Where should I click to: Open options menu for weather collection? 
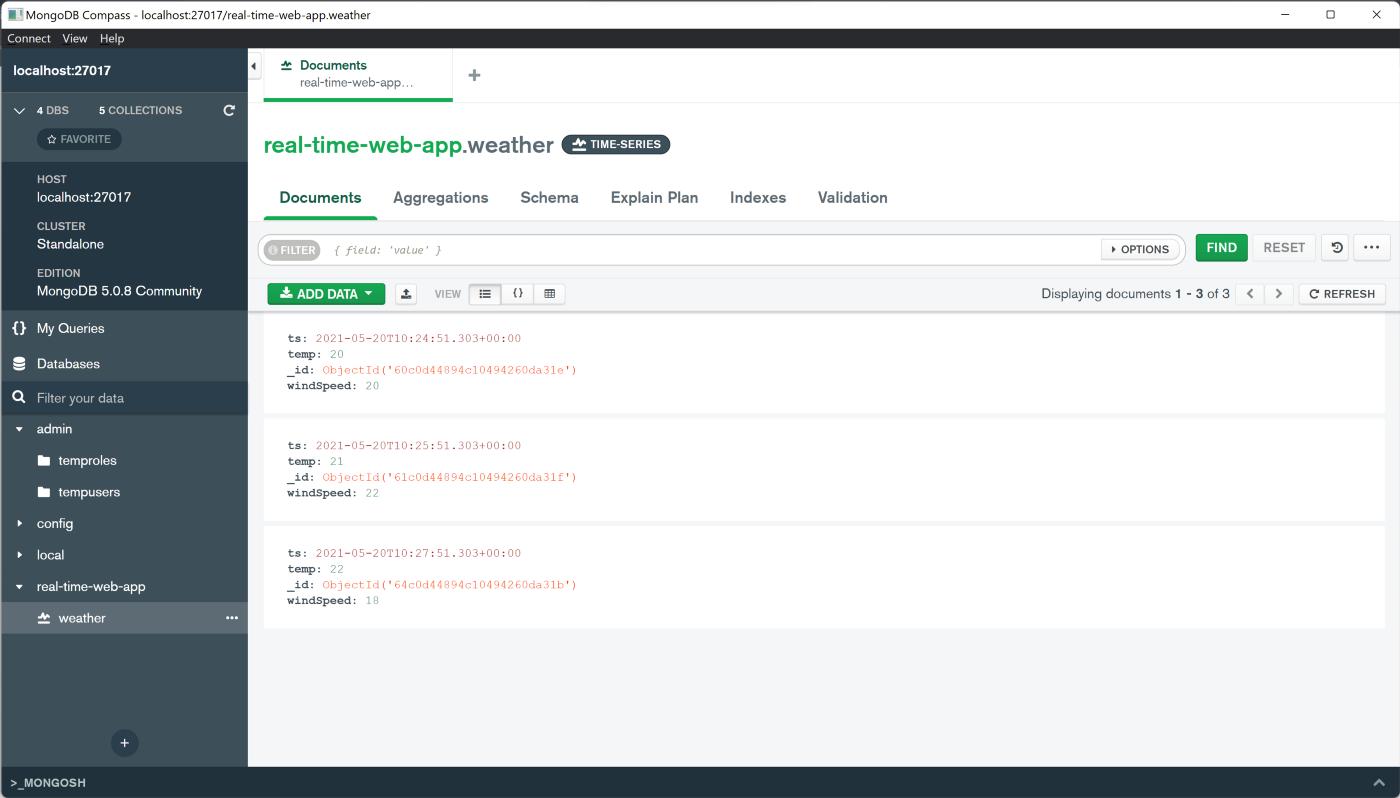(231, 618)
